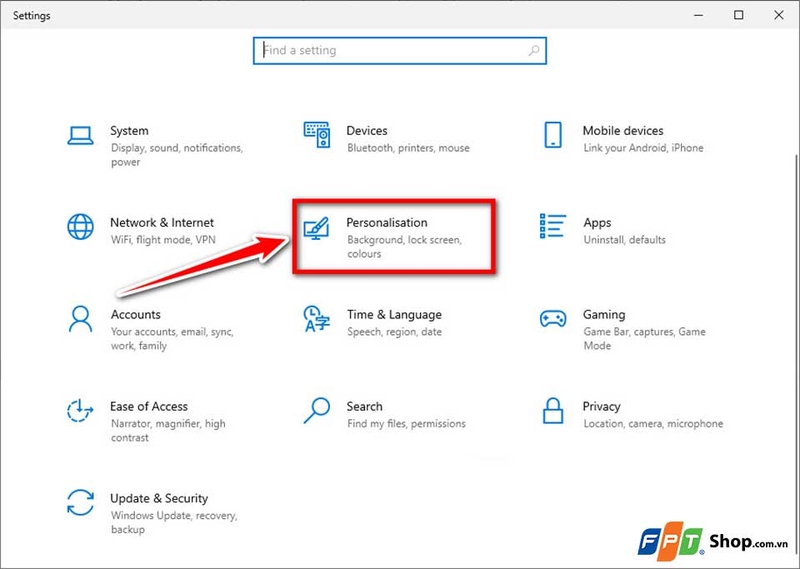Click the Apps list icon
800x569 pixels.
coord(553,226)
